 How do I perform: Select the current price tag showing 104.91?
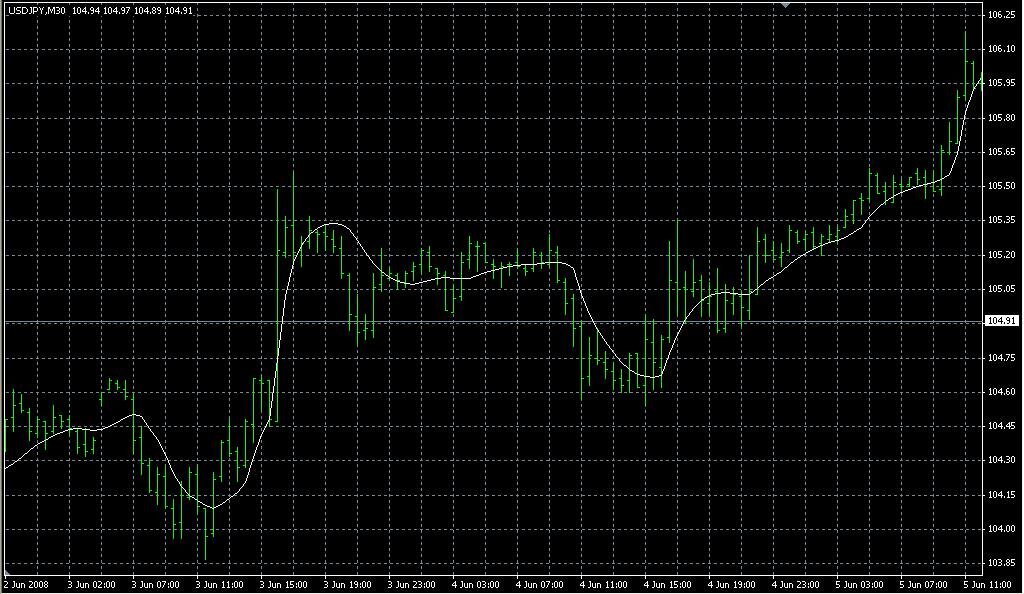coord(1001,321)
